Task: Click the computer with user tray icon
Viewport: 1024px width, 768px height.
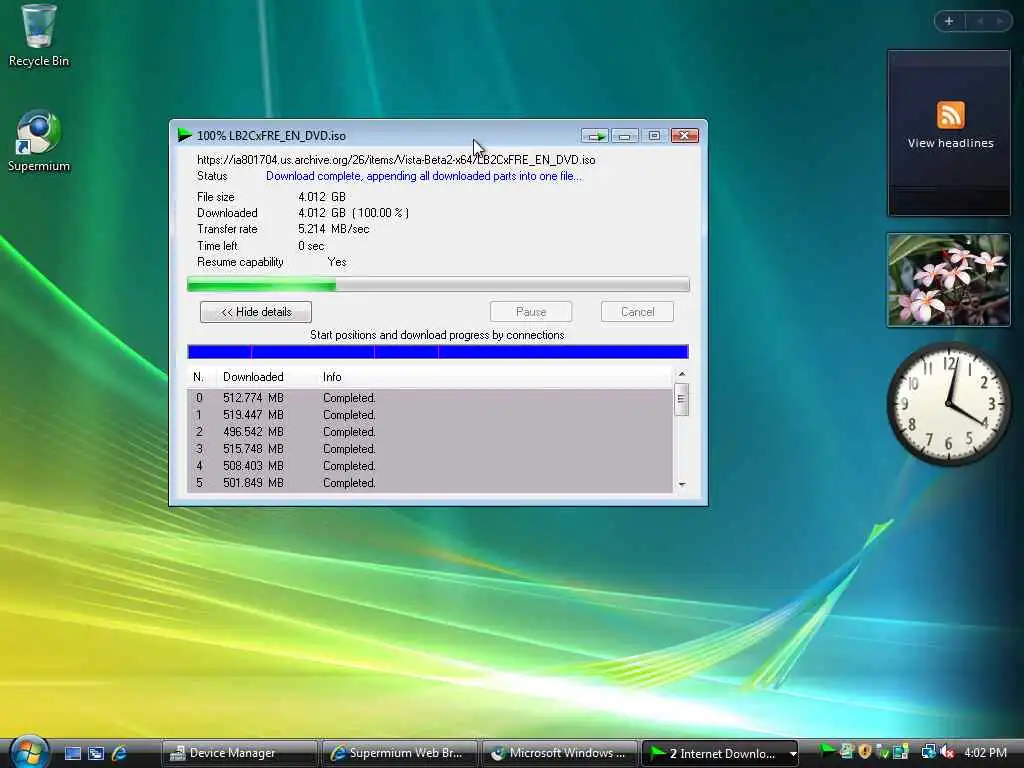Action: 901,752
